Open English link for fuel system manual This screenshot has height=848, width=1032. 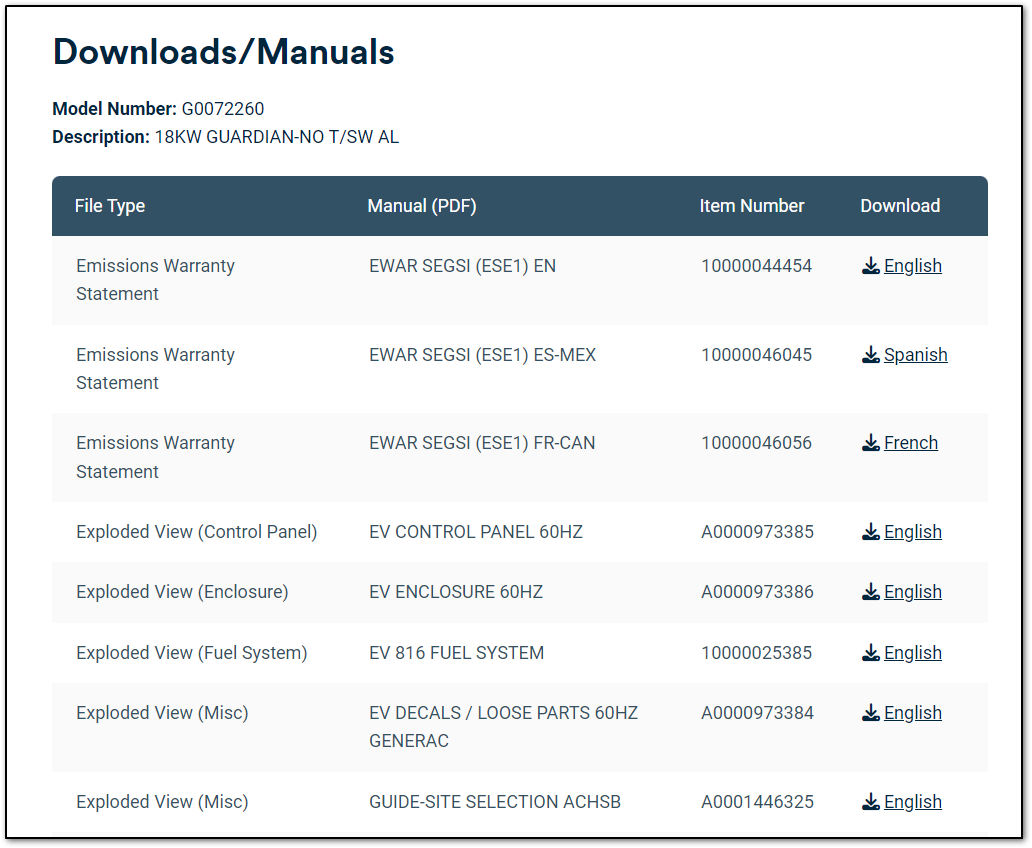coord(912,653)
